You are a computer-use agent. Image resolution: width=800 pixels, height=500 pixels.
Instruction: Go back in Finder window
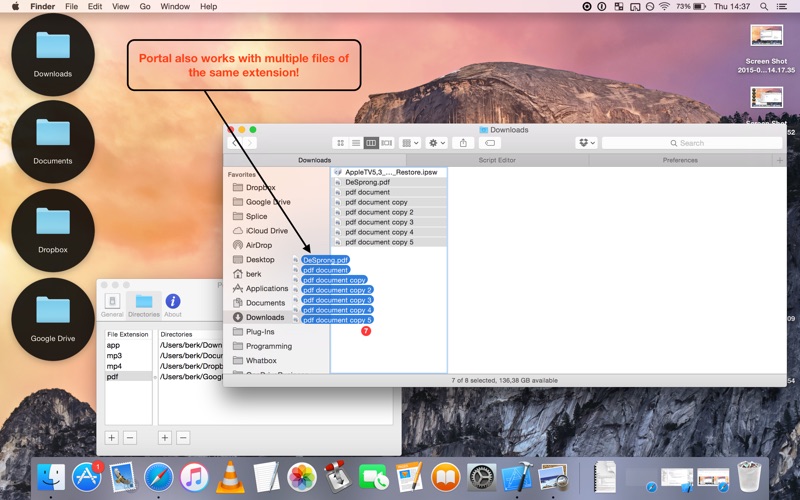tap(235, 143)
